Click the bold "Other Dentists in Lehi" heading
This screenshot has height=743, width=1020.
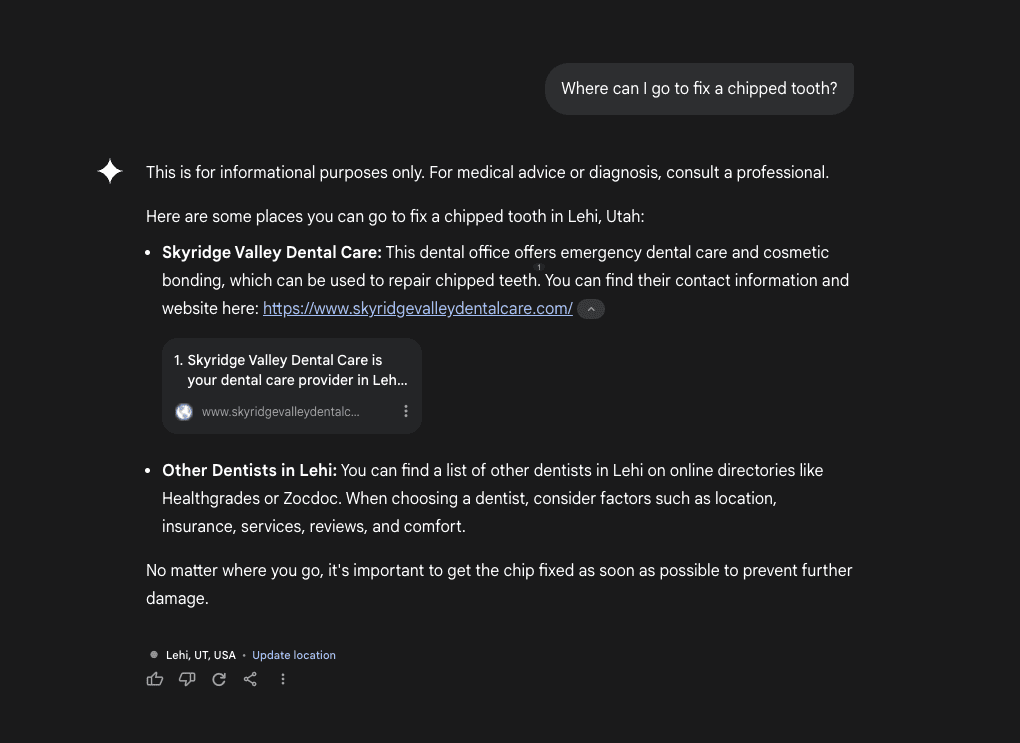coord(249,470)
